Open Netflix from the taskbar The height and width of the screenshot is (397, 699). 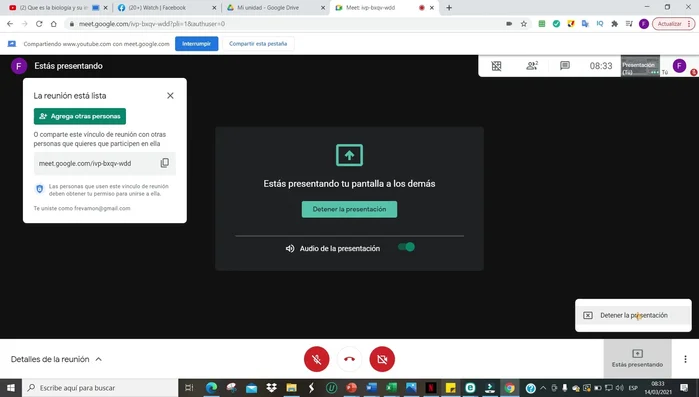tap(431, 388)
